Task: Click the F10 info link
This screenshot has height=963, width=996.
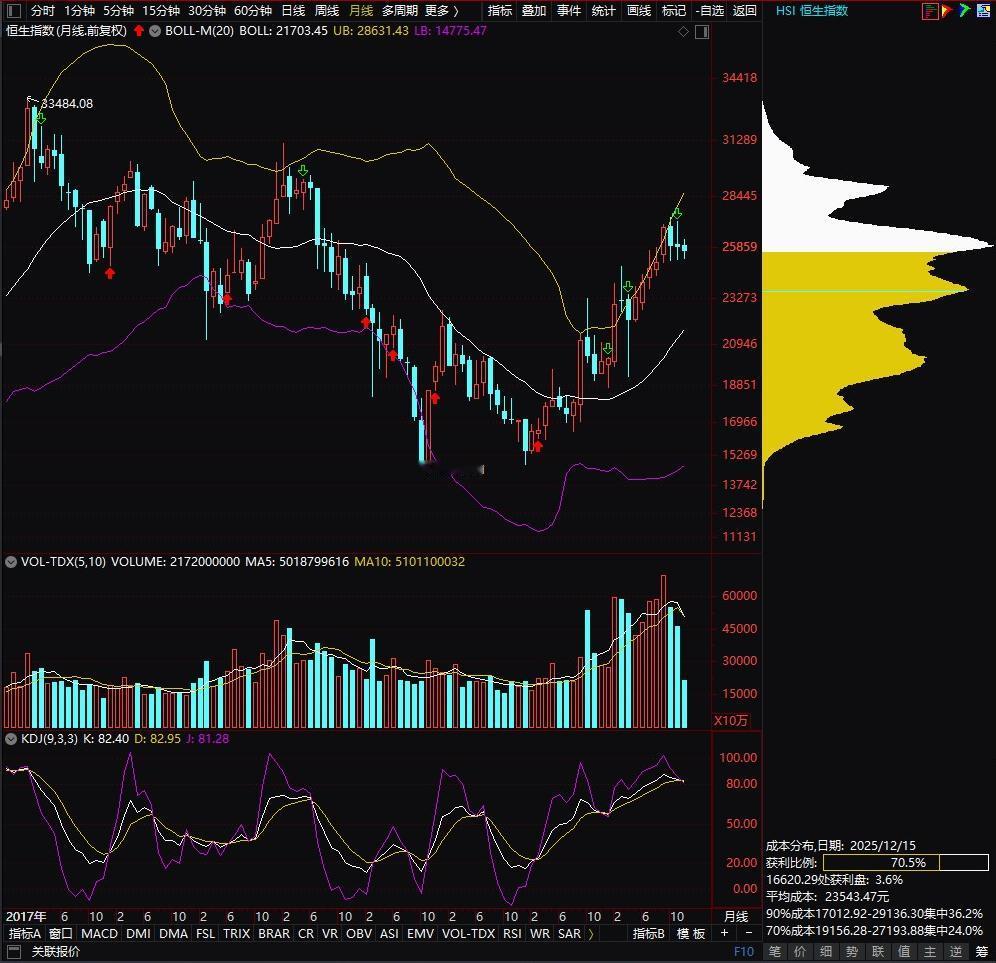Action: tap(744, 952)
